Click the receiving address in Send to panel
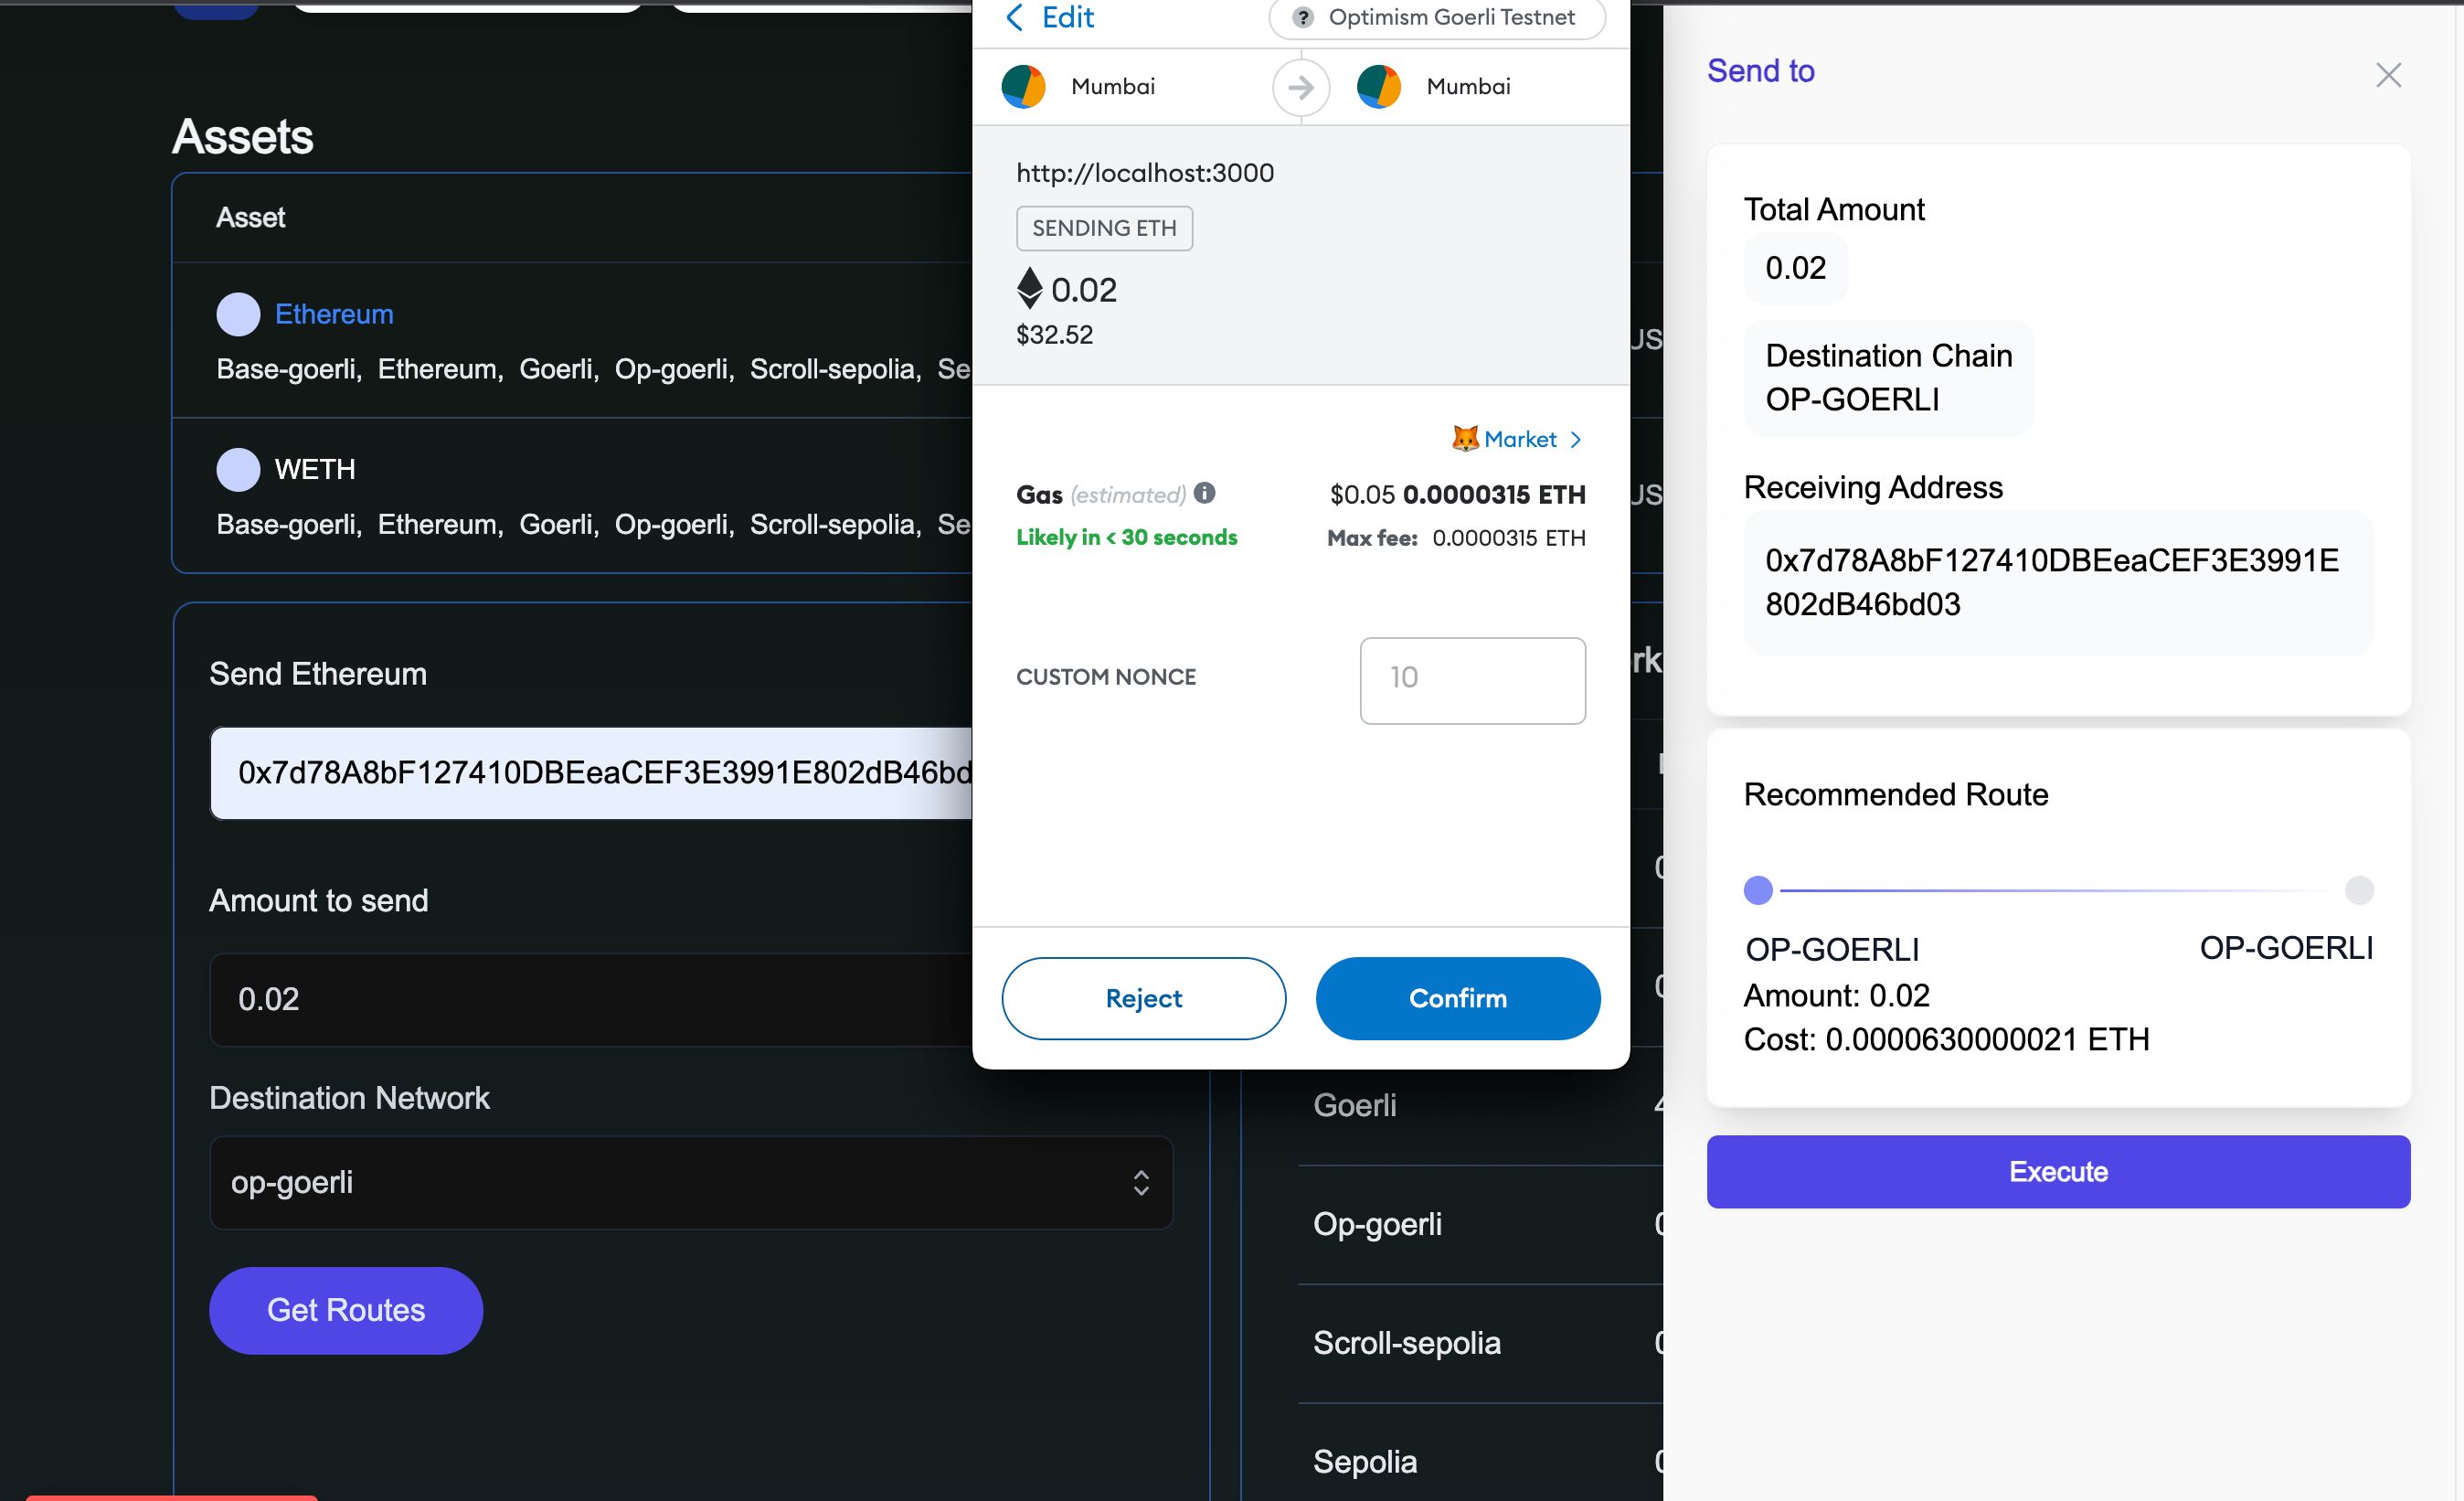The width and height of the screenshot is (2464, 1501). pos(2058,582)
